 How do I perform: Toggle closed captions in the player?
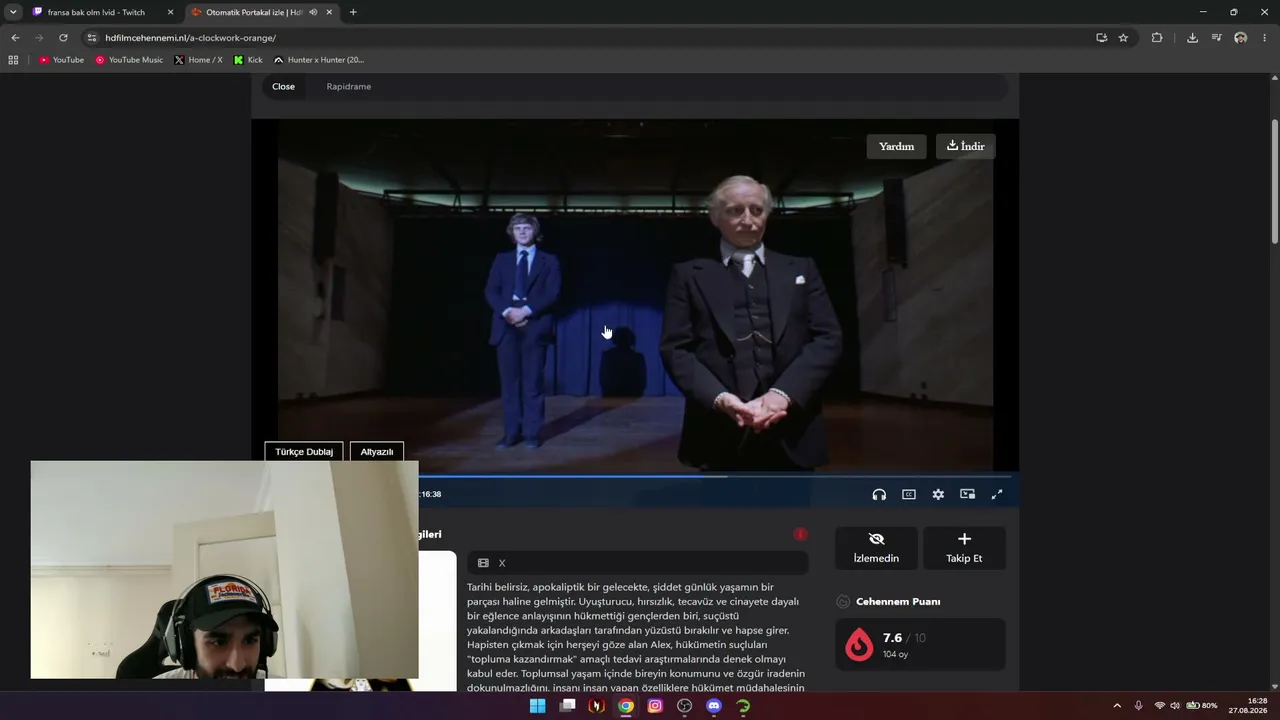909,494
